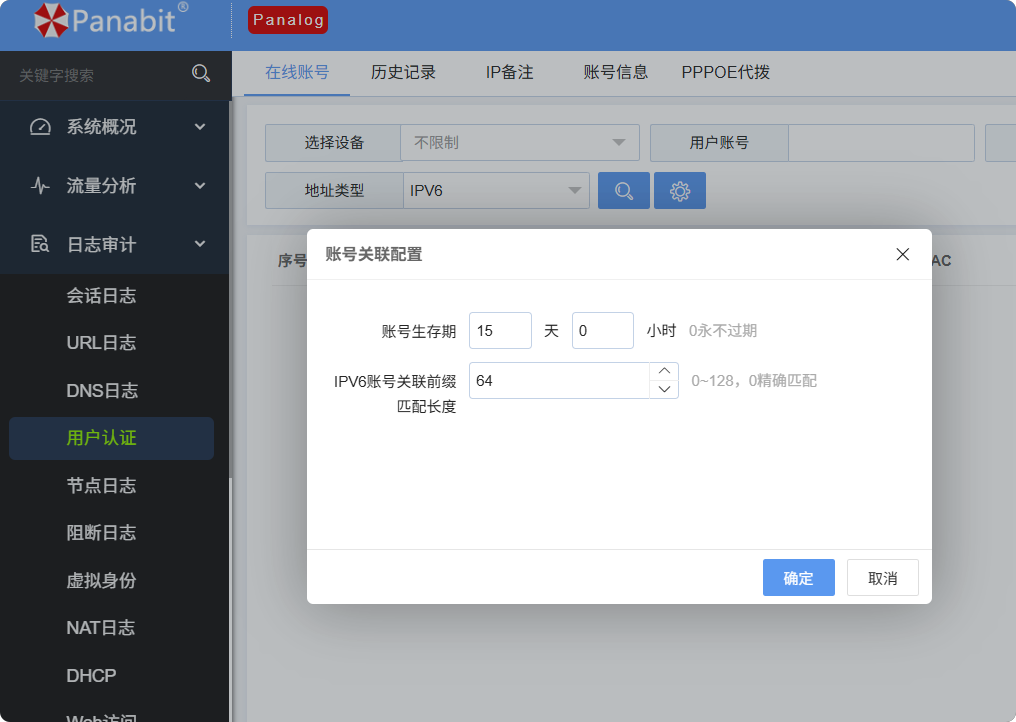Click the Panabit logo
Screen dimensions: 1016x722
coord(111,20)
